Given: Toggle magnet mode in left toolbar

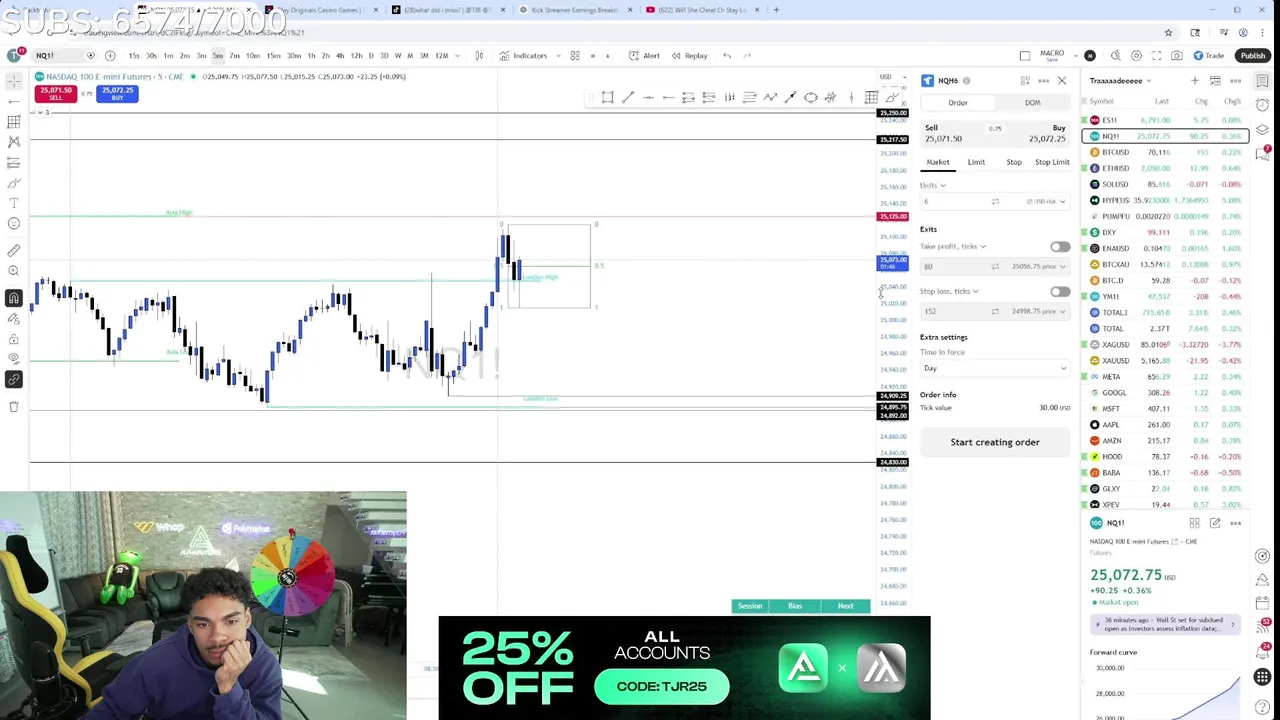Looking at the screenshot, I should (14, 298).
